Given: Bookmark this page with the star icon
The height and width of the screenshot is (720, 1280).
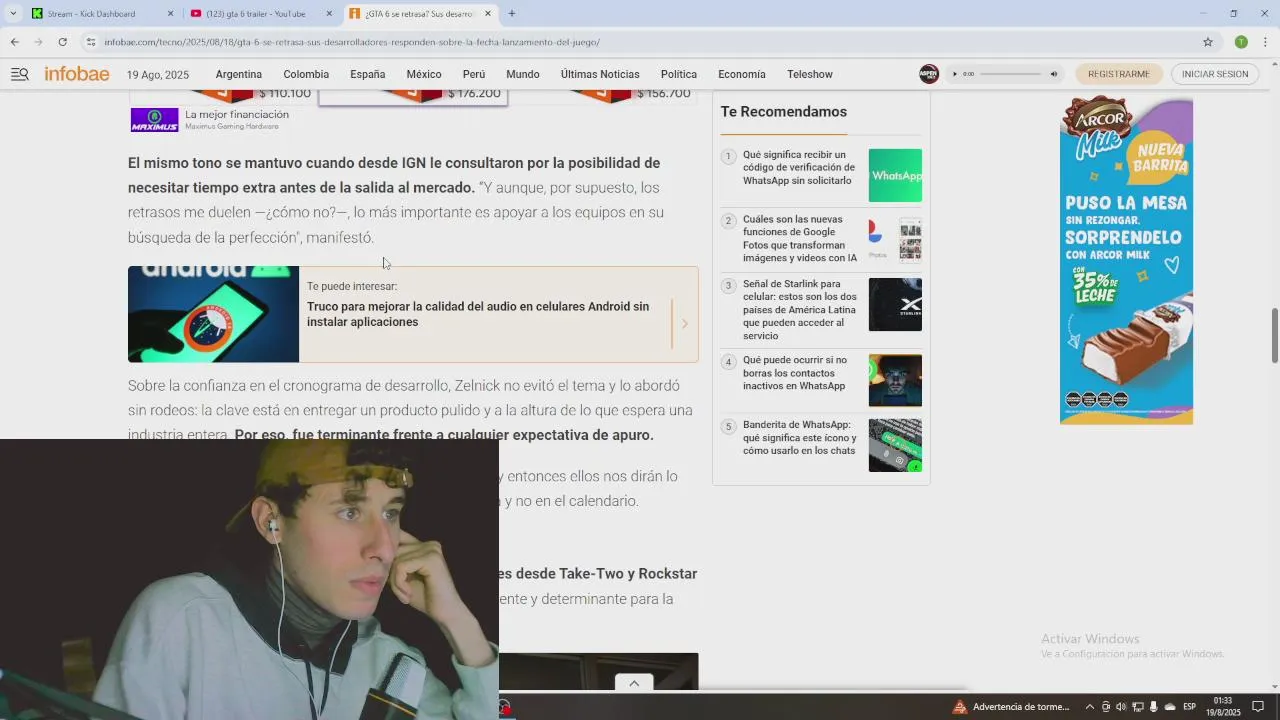Looking at the screenshot, I should click(x=1208, y=42).
